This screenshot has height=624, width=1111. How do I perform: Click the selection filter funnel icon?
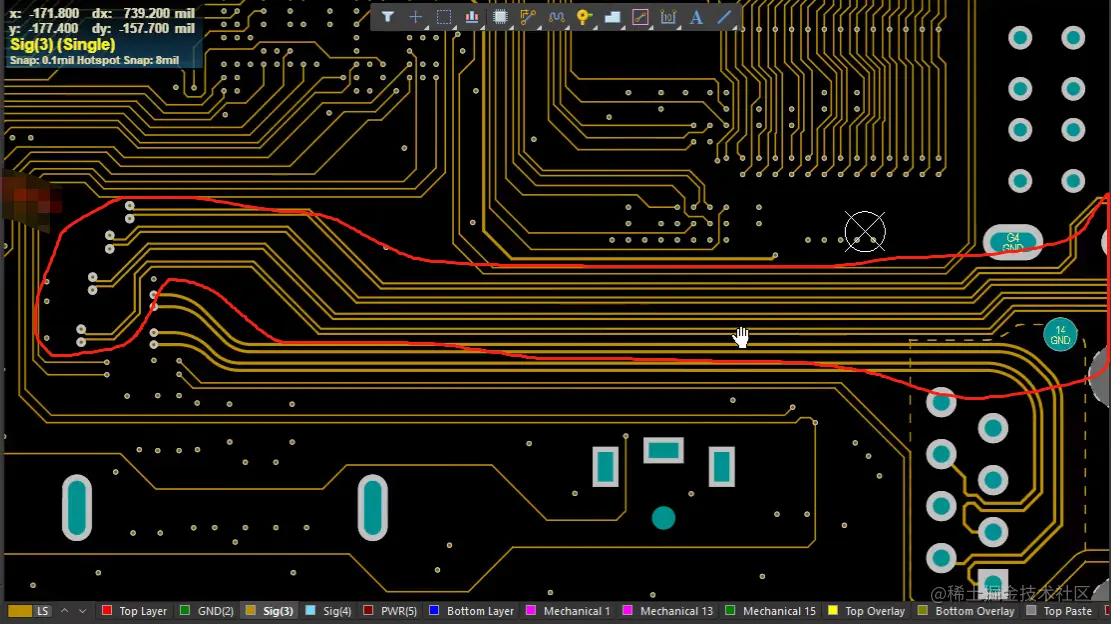click(x=388, y=17)
